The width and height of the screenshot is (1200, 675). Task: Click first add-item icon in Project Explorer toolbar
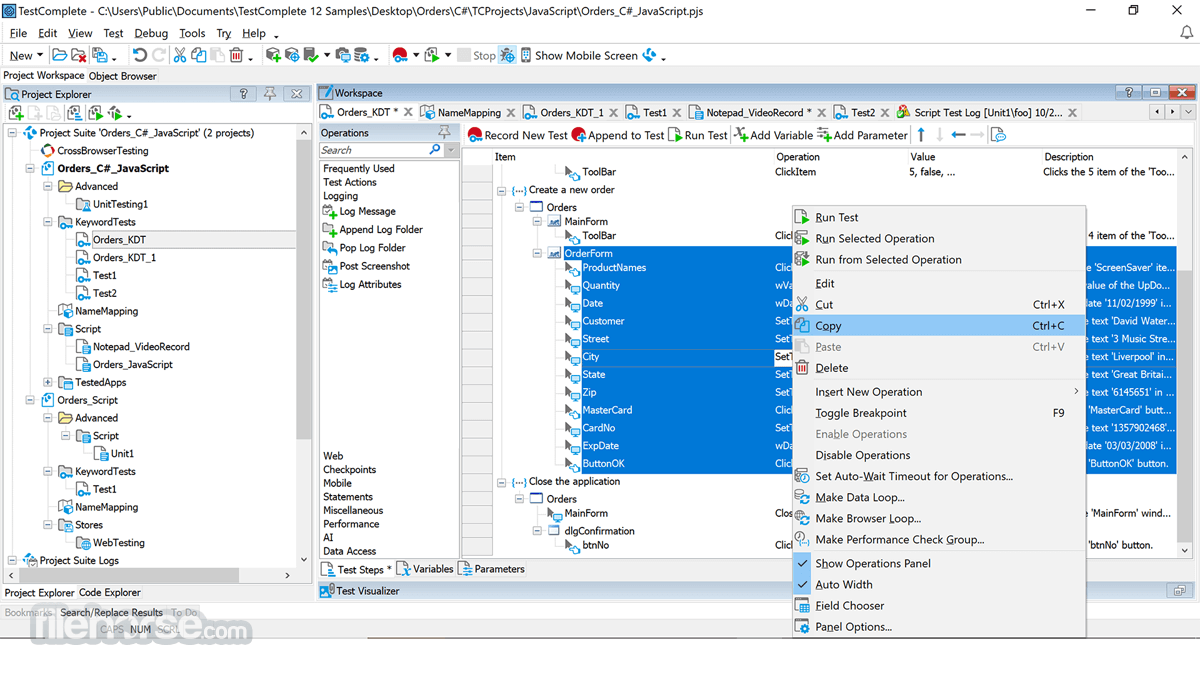(x=16, y=113)
